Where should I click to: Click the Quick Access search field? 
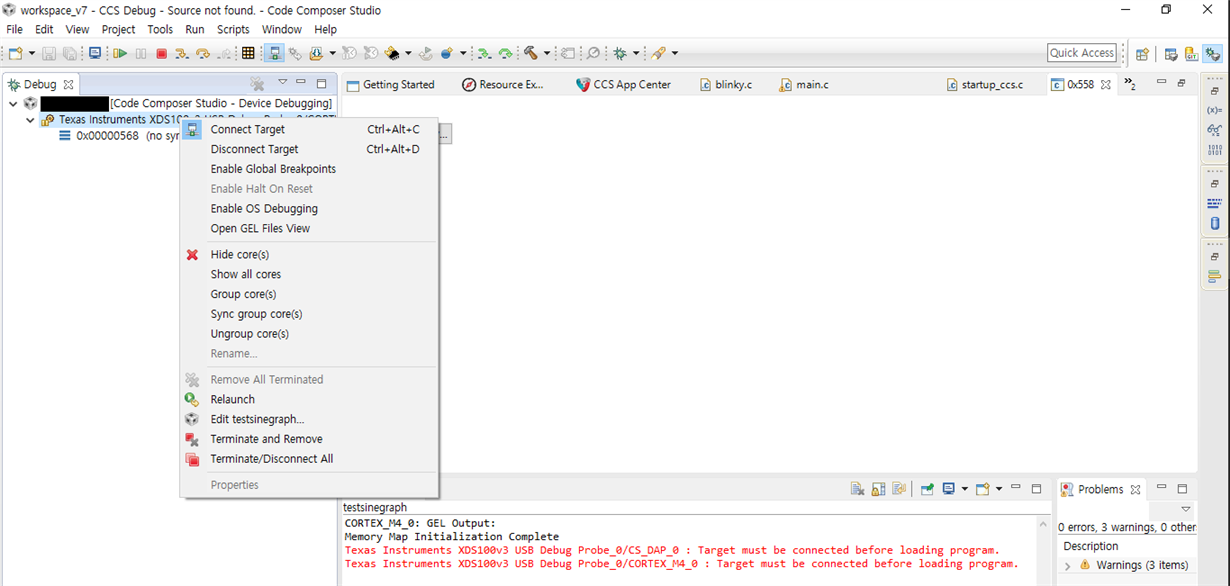click(x=1082, y=53)
